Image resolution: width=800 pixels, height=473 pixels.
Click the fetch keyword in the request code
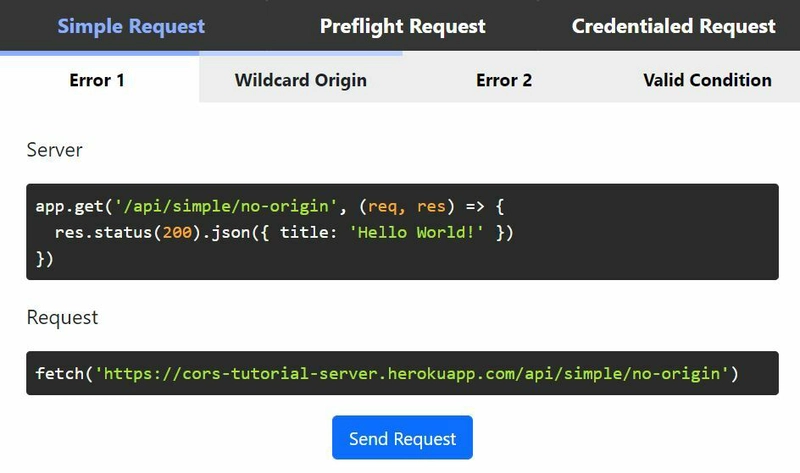[x=59, y=374]
